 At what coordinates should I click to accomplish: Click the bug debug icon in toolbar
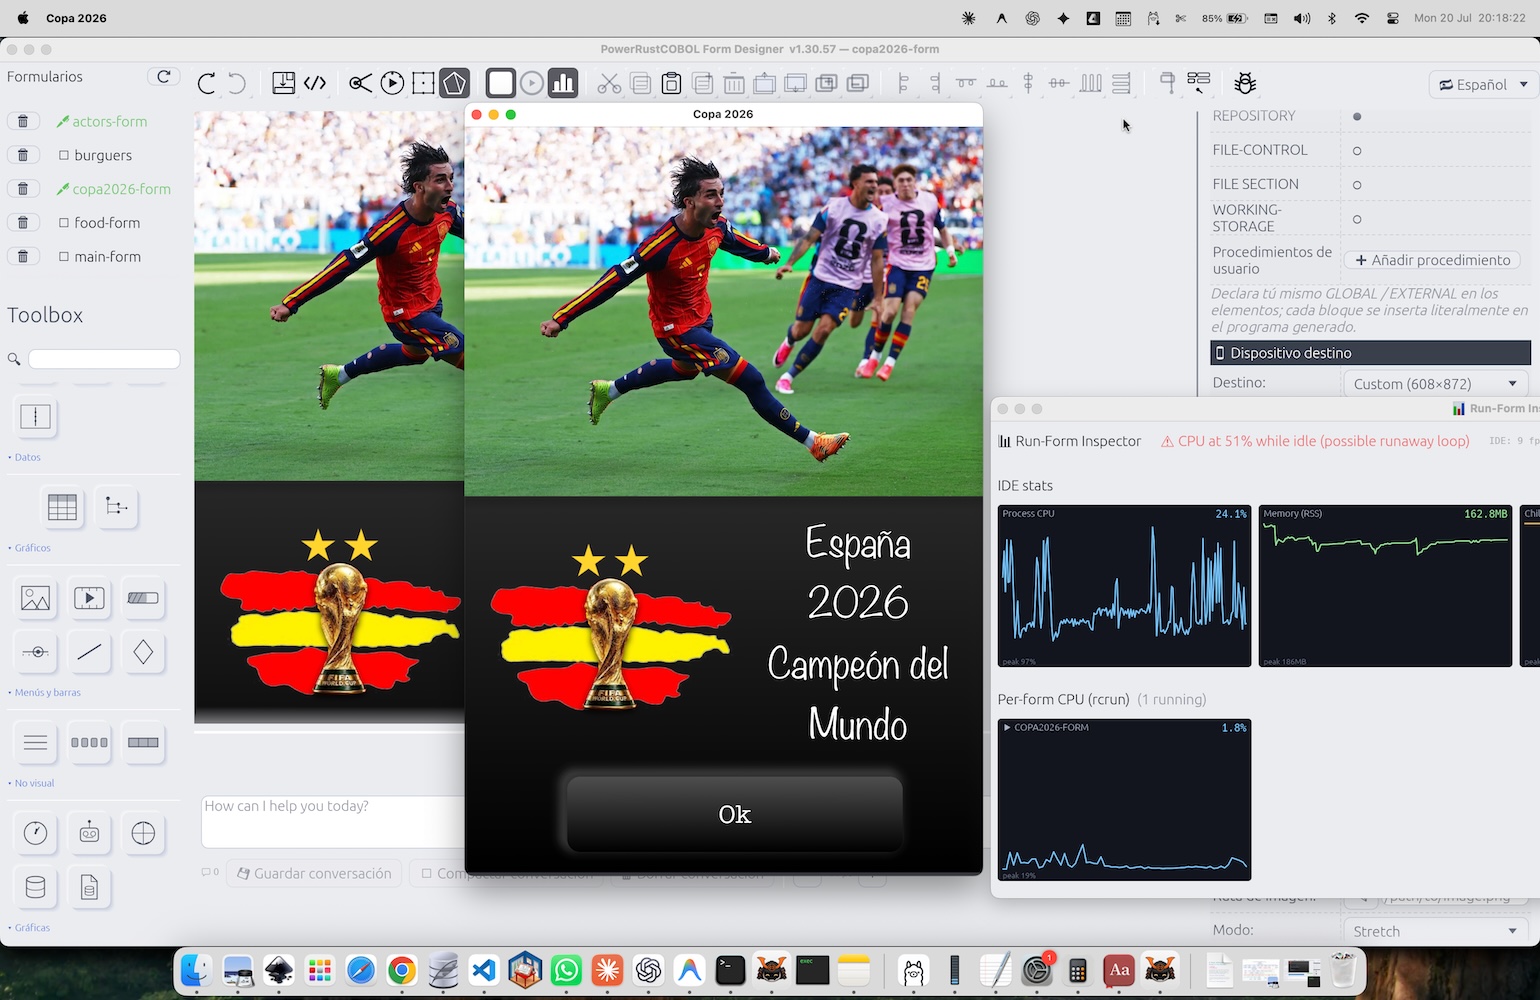click(1245, 83)
